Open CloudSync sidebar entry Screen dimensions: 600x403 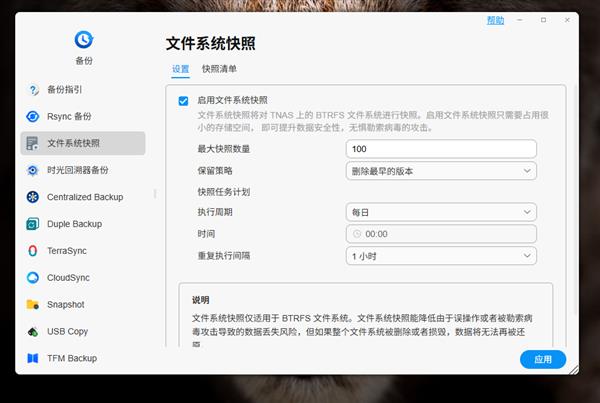tap(83, 277)
